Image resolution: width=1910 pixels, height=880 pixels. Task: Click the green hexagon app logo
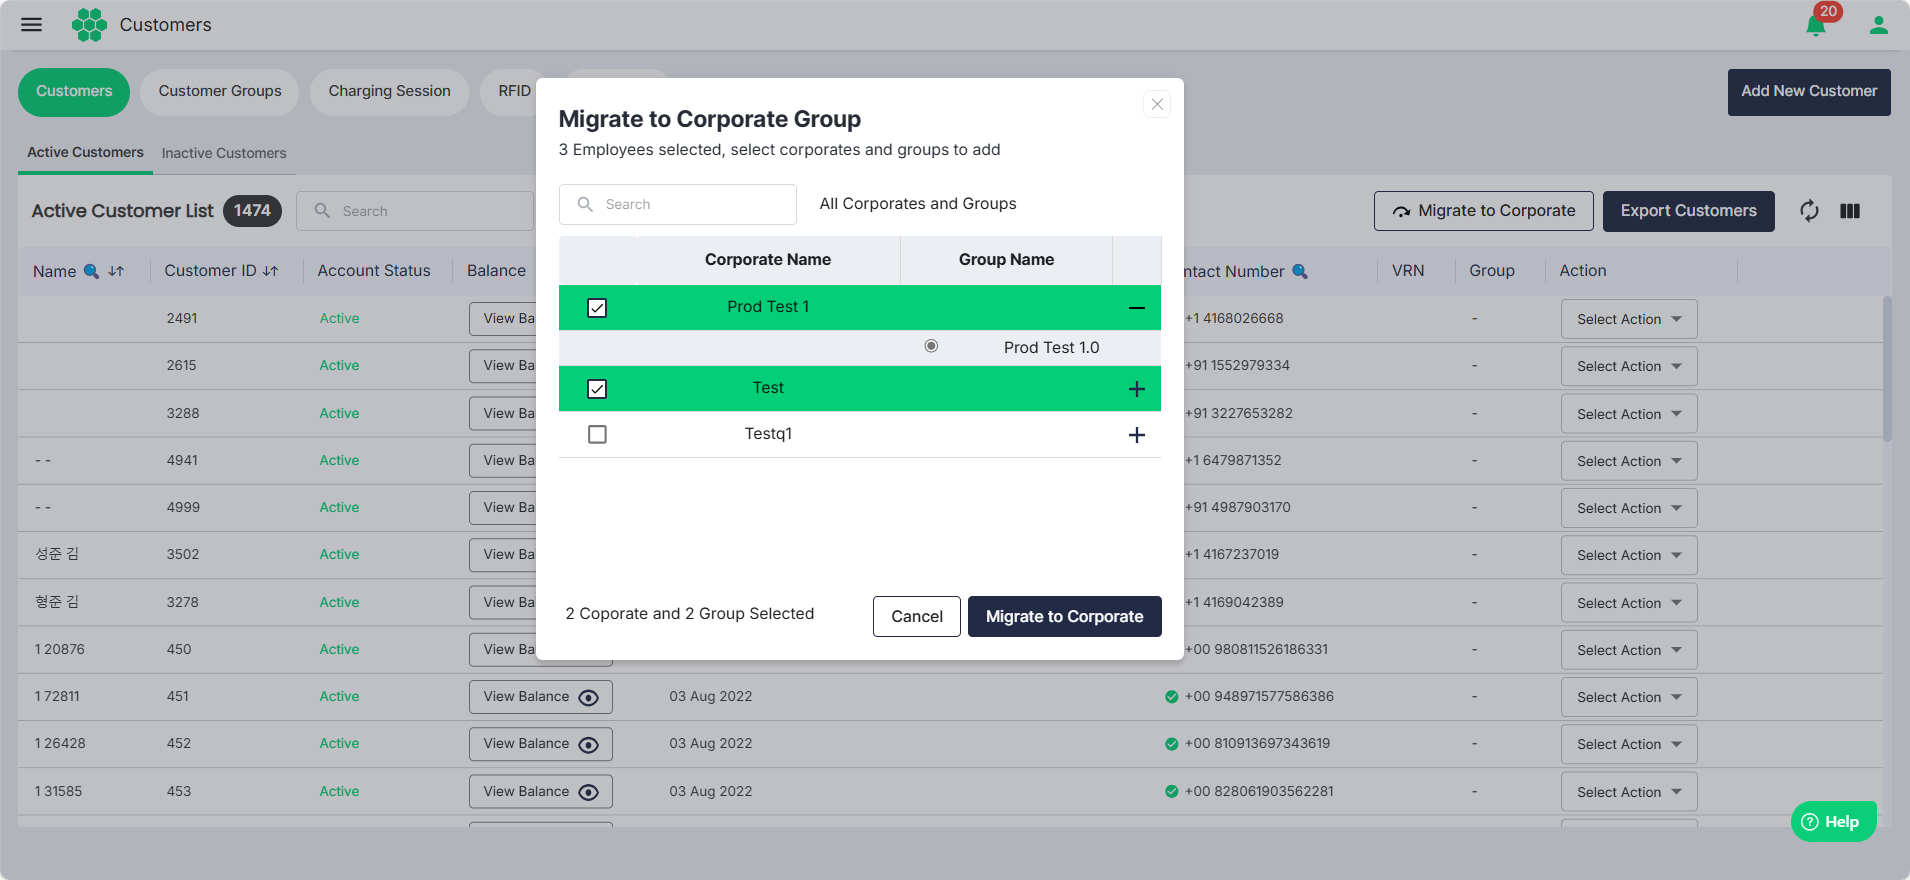coord(89,25)
